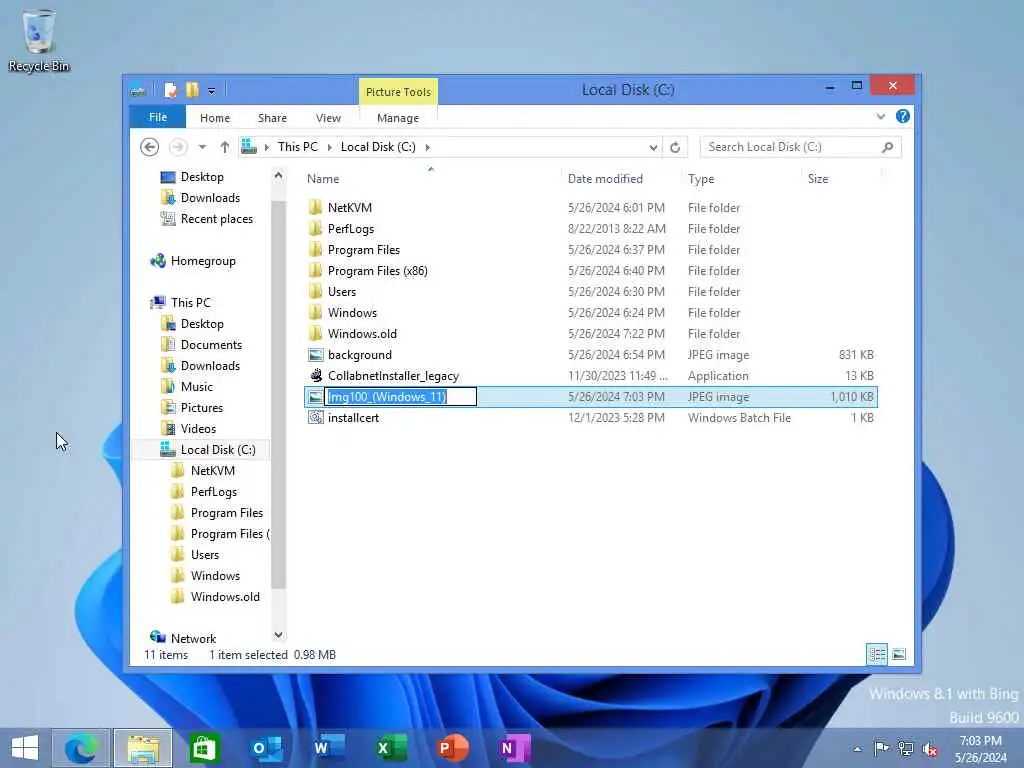Viewport: 1024px width, 768px height.
Task: Select Program Files folder in file list
Action: point(364,249)
